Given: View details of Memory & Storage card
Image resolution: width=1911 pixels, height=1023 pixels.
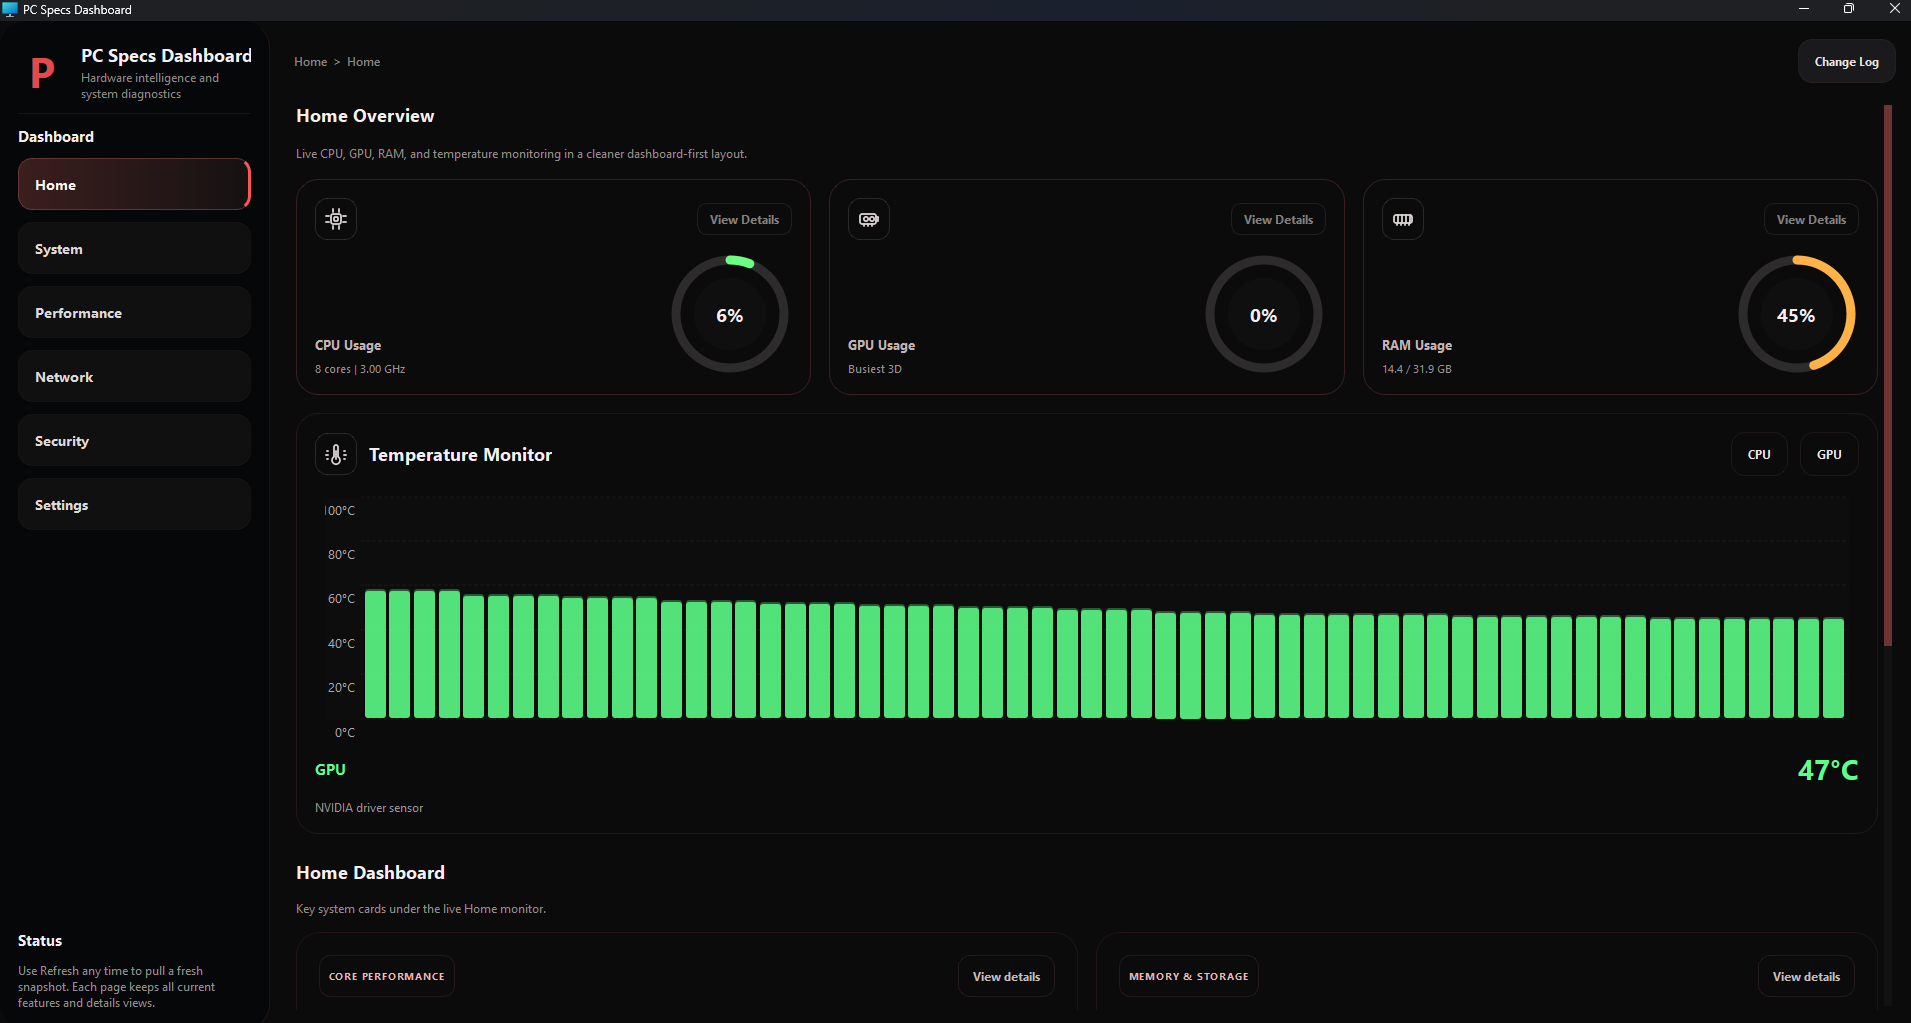Looking at the screenshot, I should [x=1805, y=976].
